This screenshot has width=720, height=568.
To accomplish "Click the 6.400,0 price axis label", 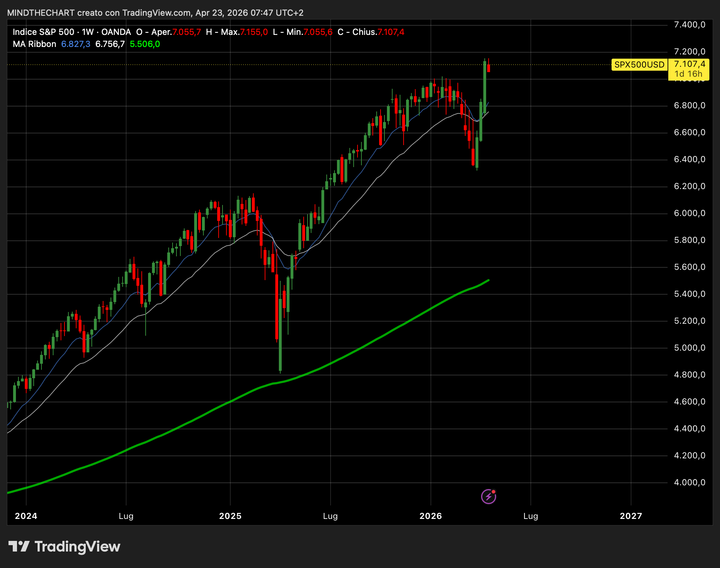I will [x=690, y=160].
